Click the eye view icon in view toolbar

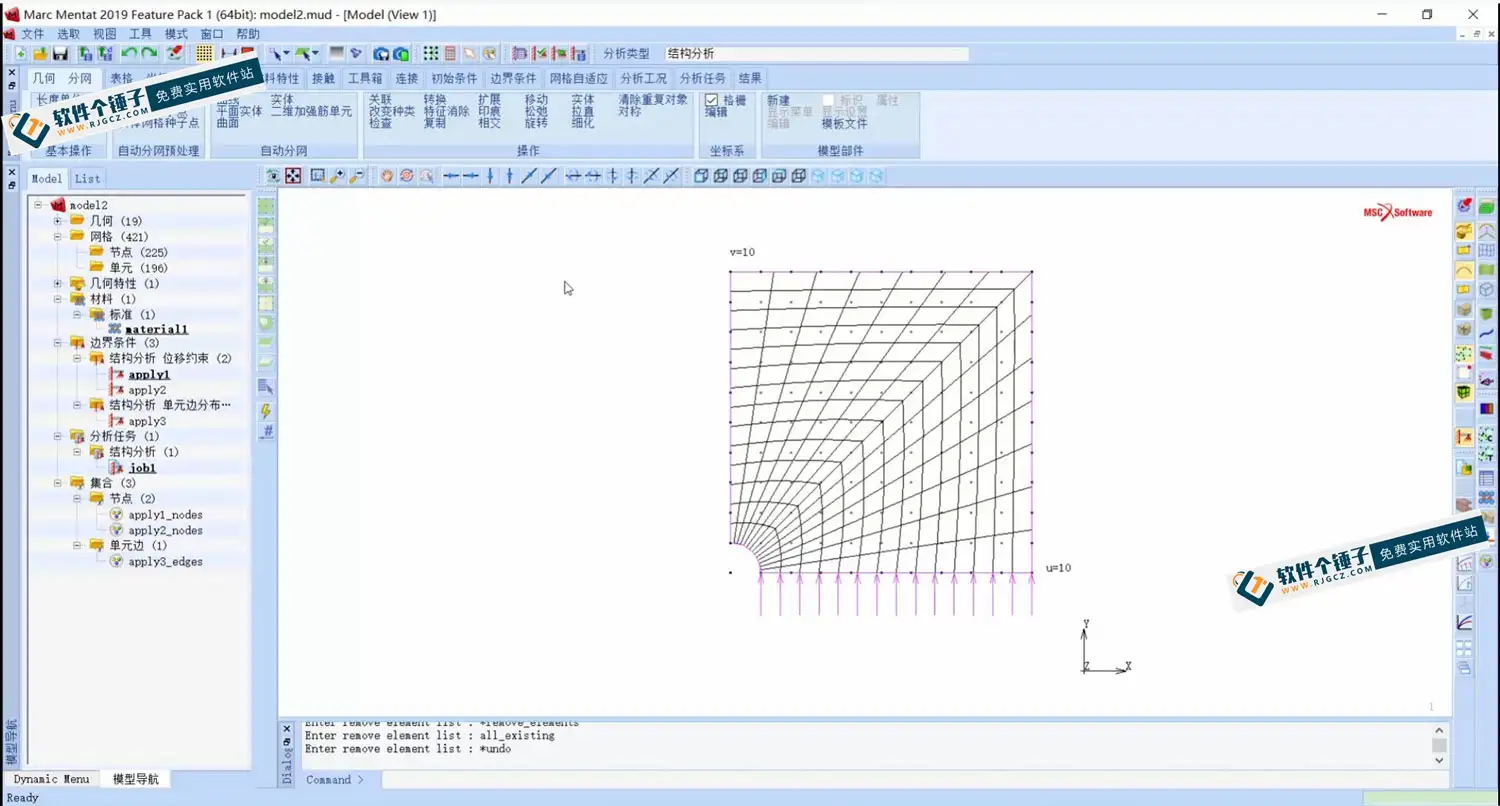(272, 176)
